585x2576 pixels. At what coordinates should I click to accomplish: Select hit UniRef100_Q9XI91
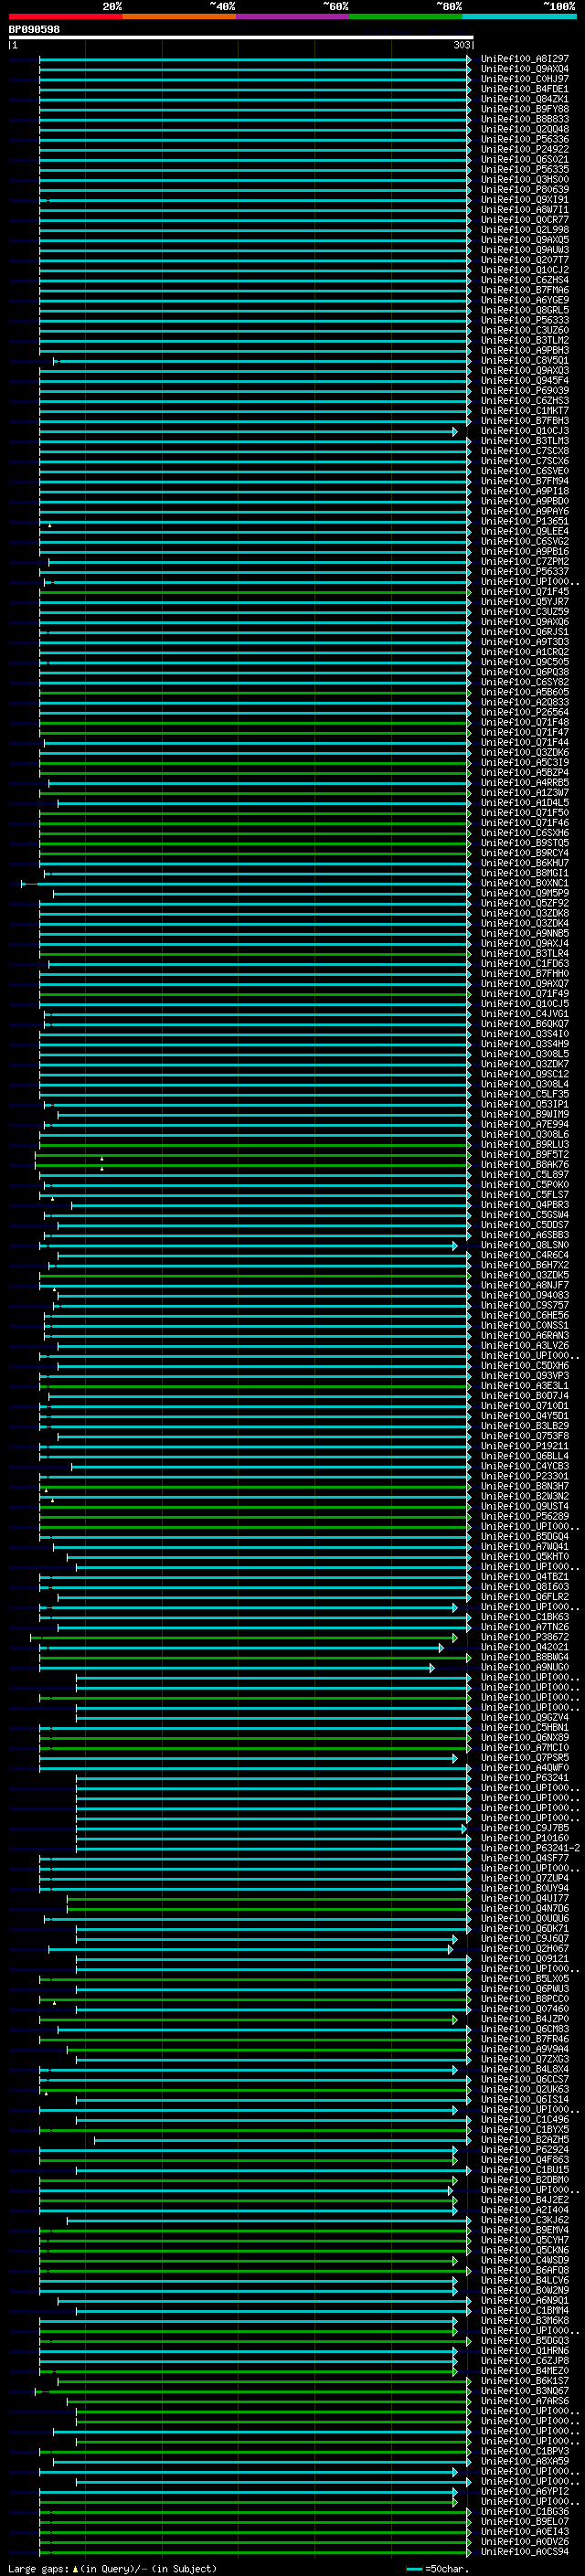[524, 199]
